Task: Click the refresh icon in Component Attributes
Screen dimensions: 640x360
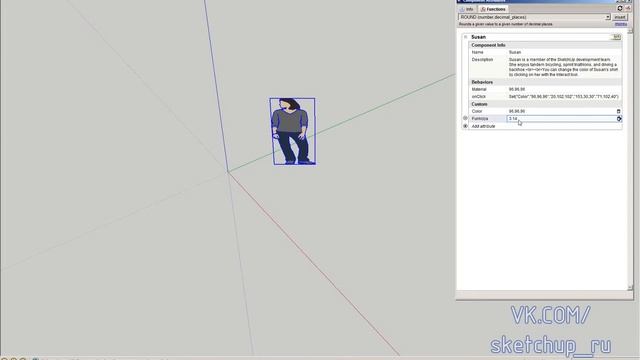Action: (620, 8)
